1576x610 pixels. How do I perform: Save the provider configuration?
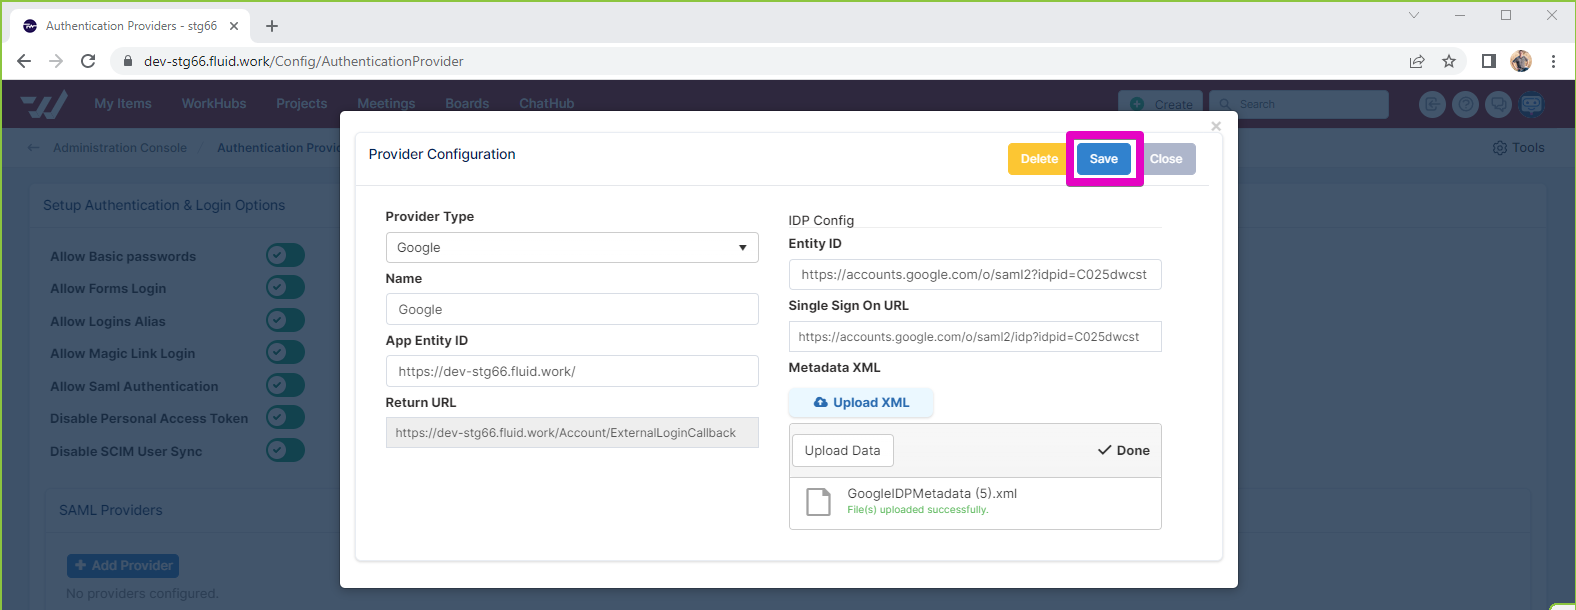1103,159
